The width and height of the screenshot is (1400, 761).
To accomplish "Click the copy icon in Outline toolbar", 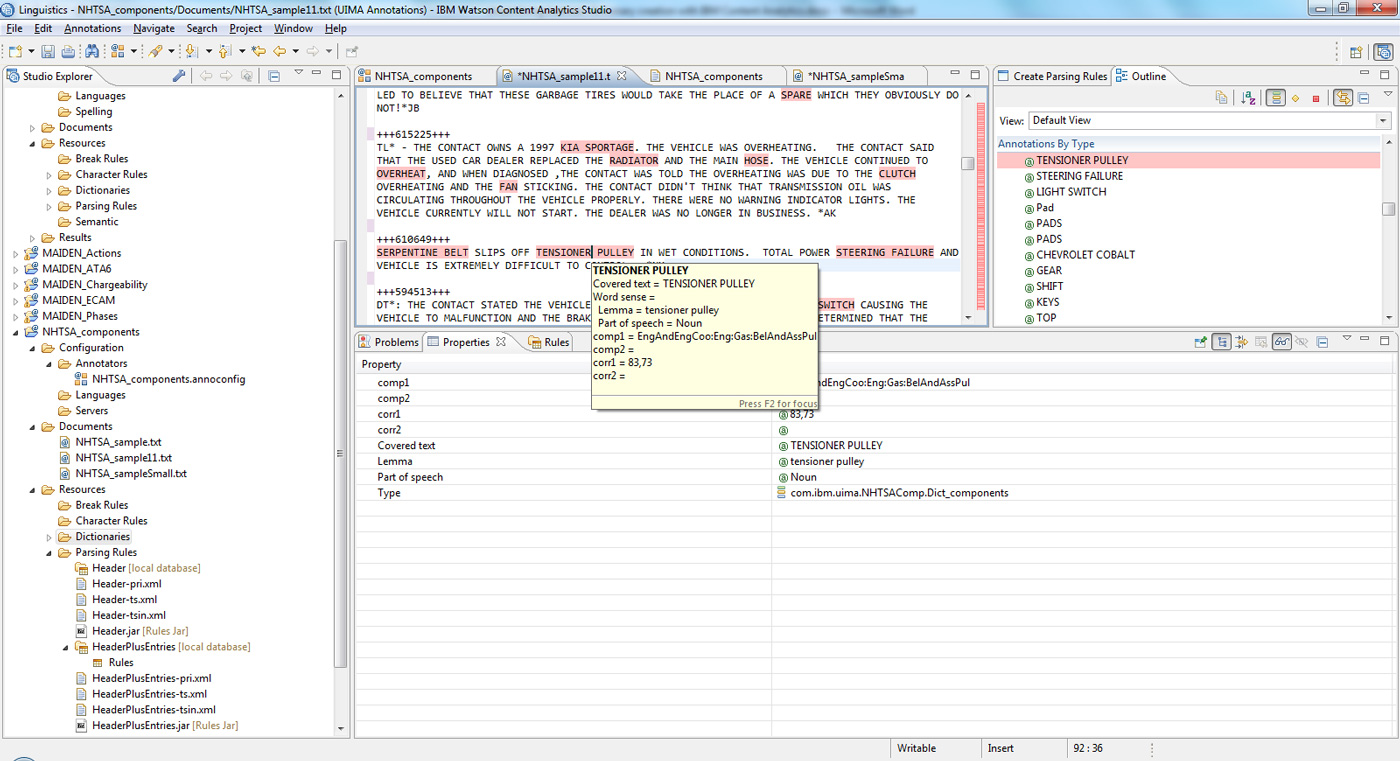I will [x=1221, y=98].
